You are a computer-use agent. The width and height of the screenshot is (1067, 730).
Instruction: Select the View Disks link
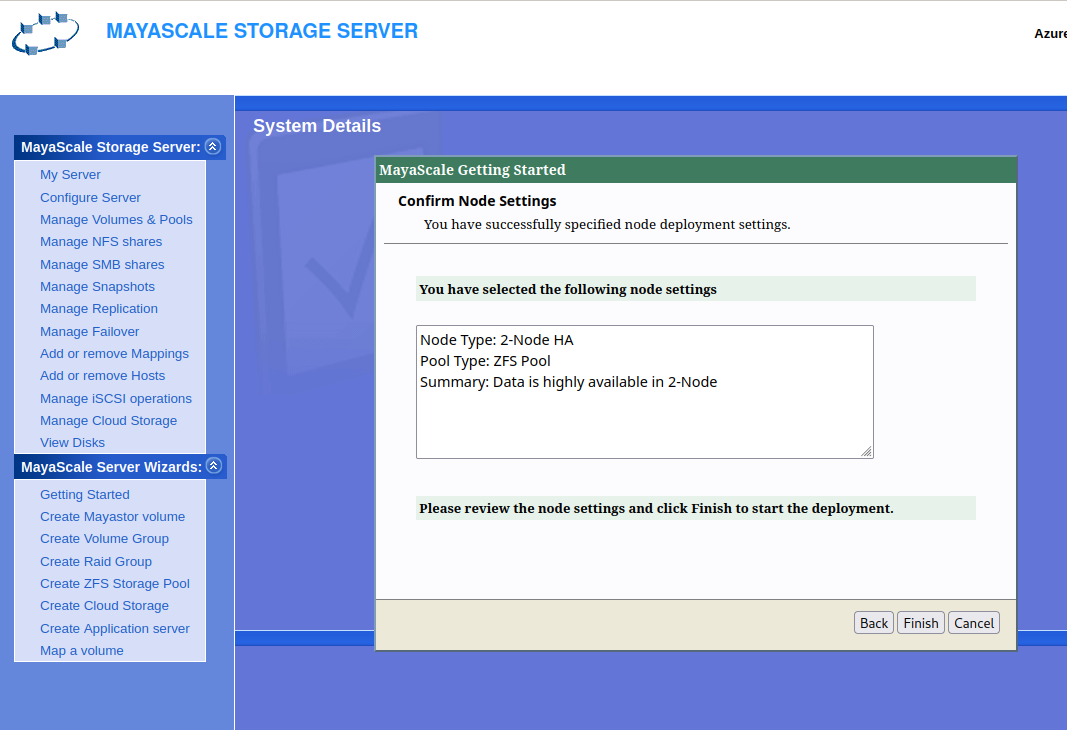coord(72,443)
